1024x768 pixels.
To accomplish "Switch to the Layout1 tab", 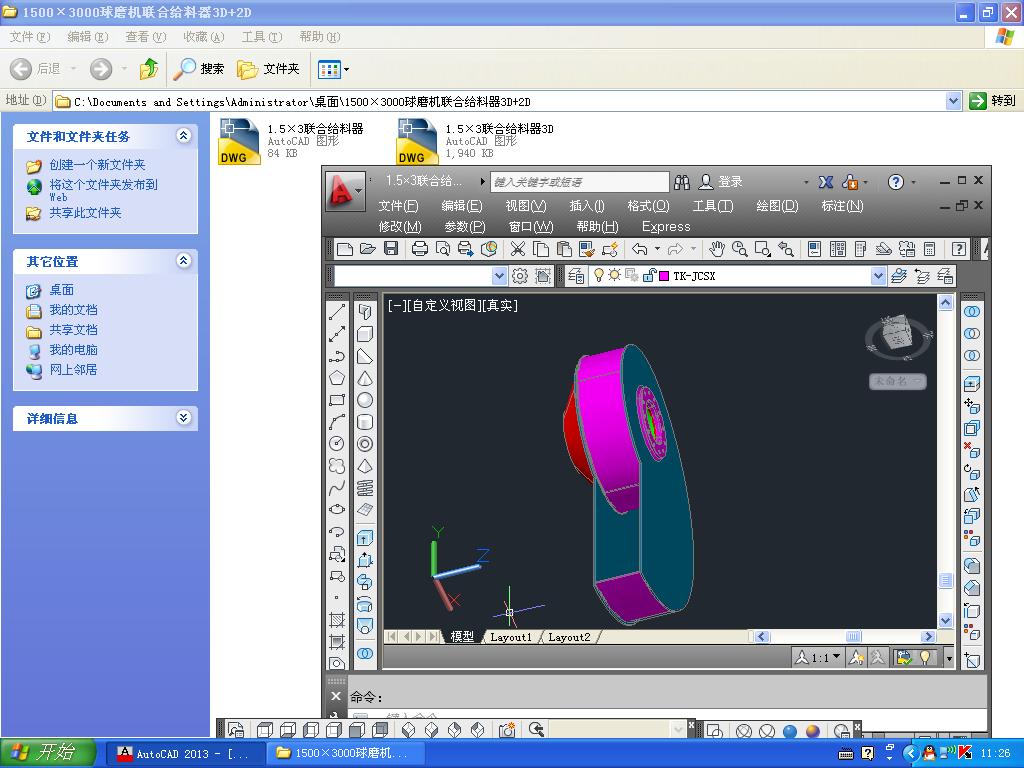I will point(510,637).
